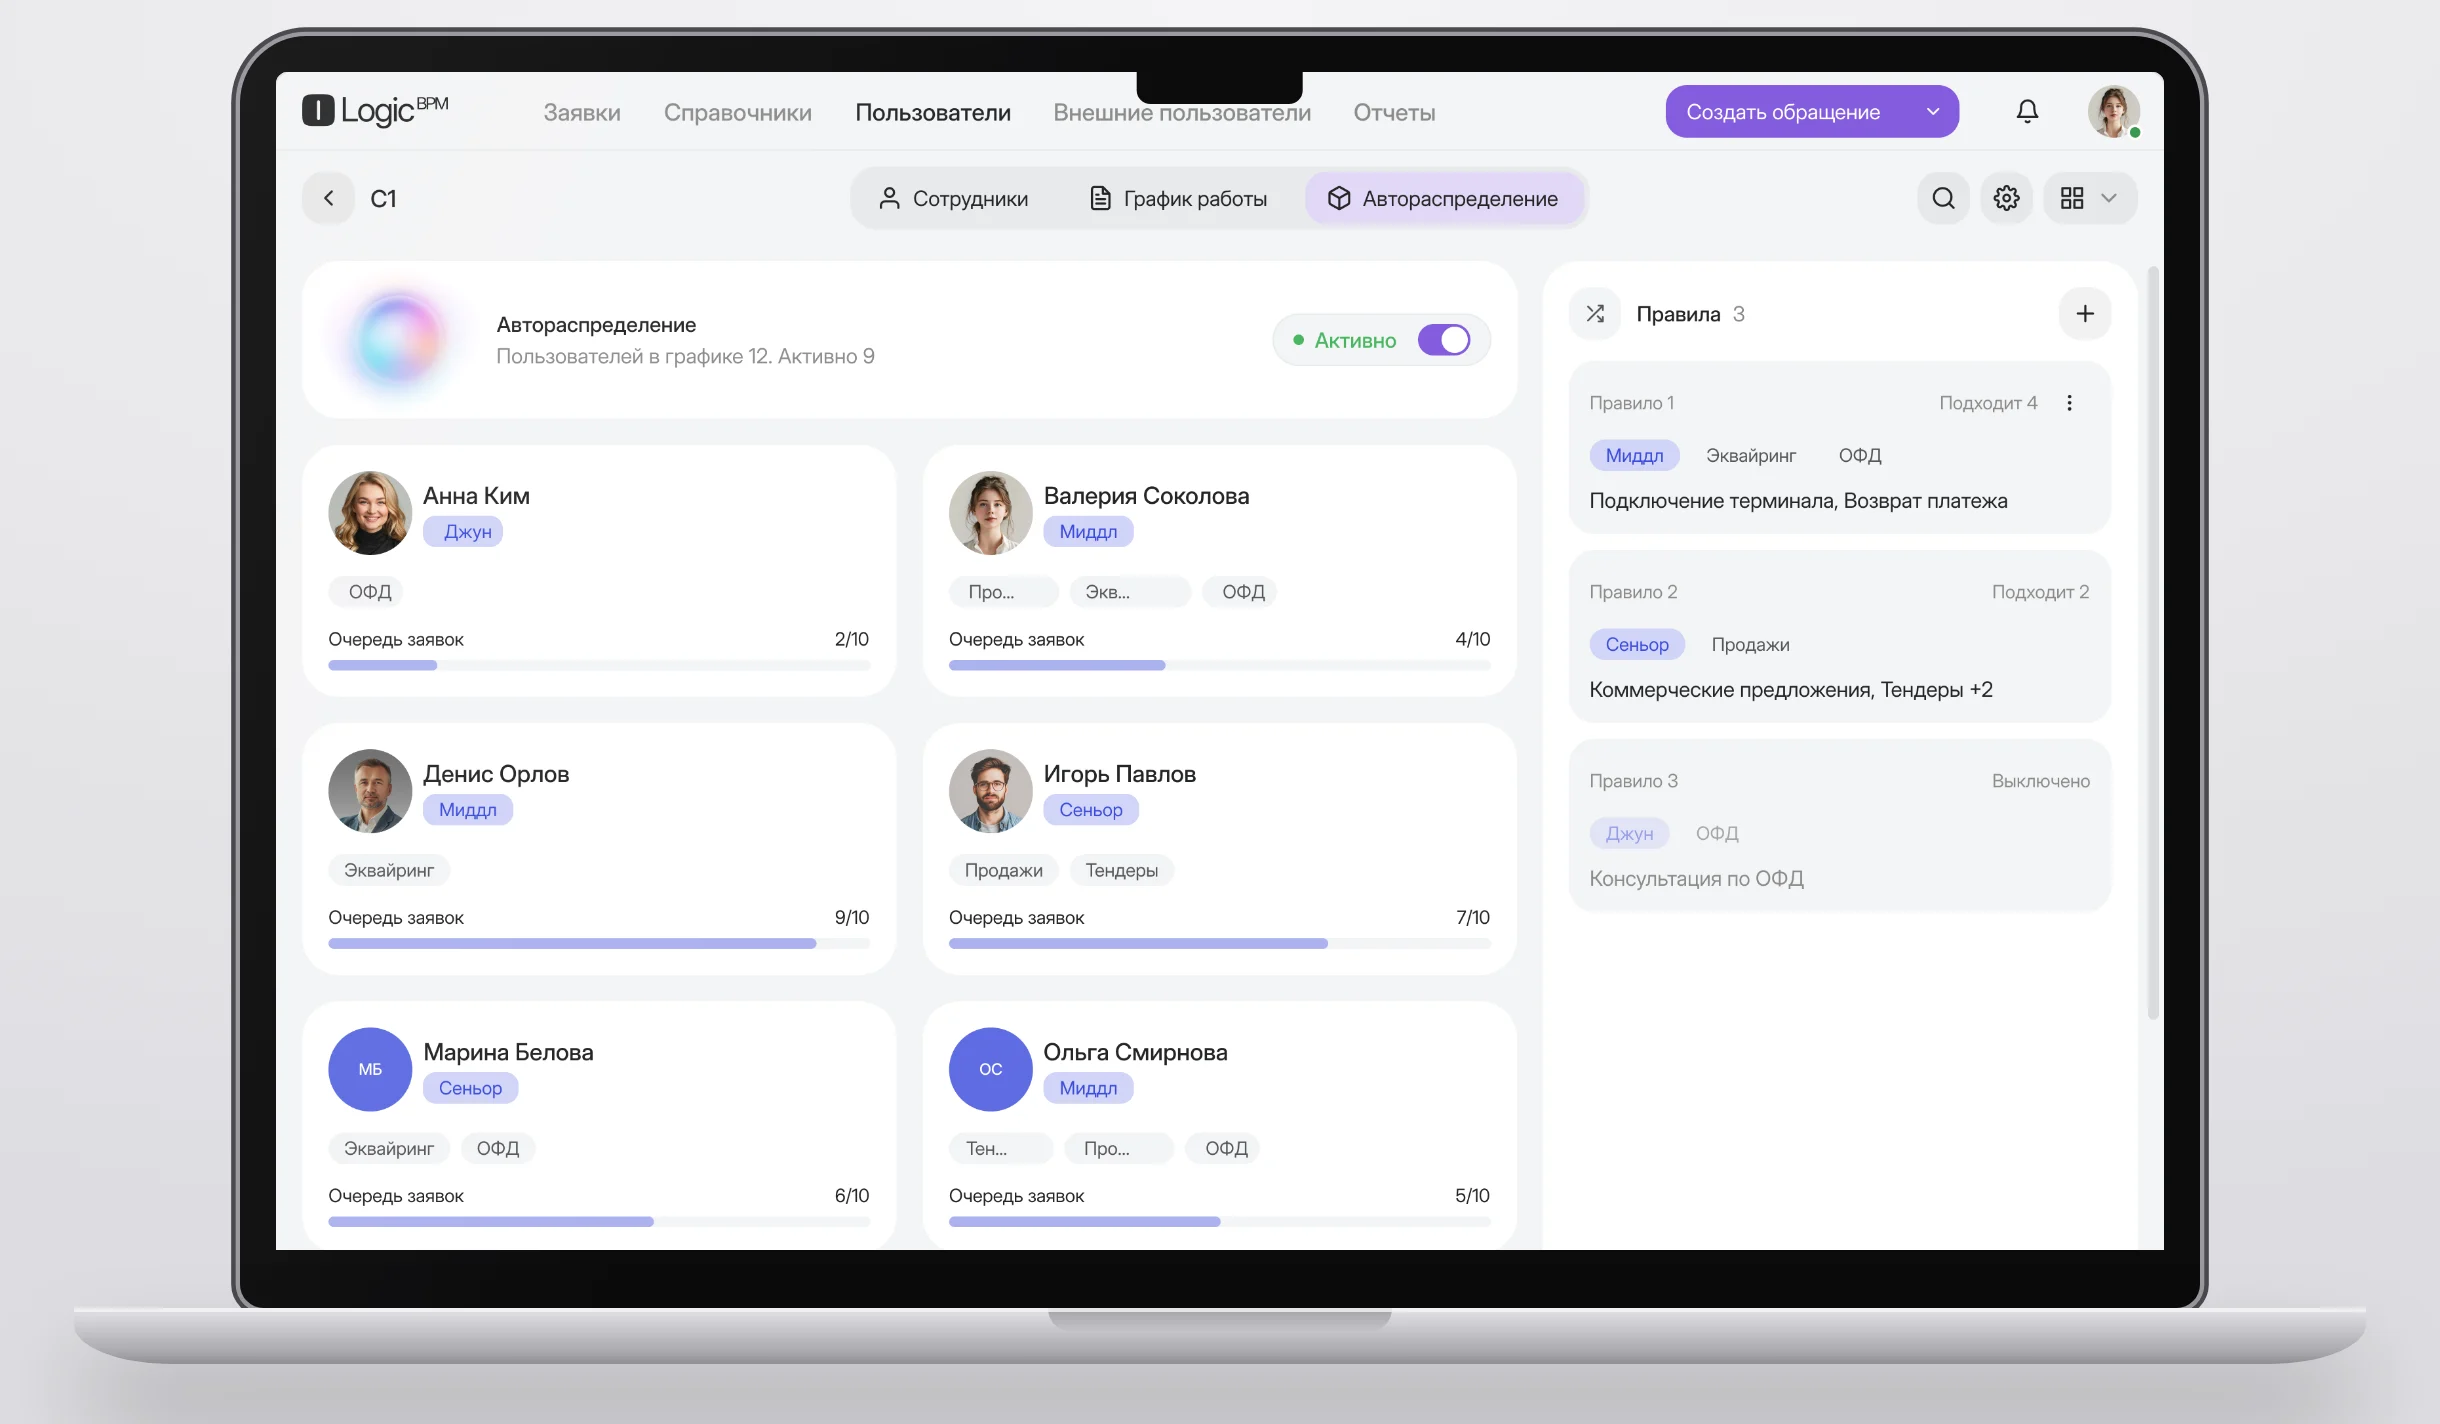Click the Миддл badge in Правило 1

pos(1634,455)
